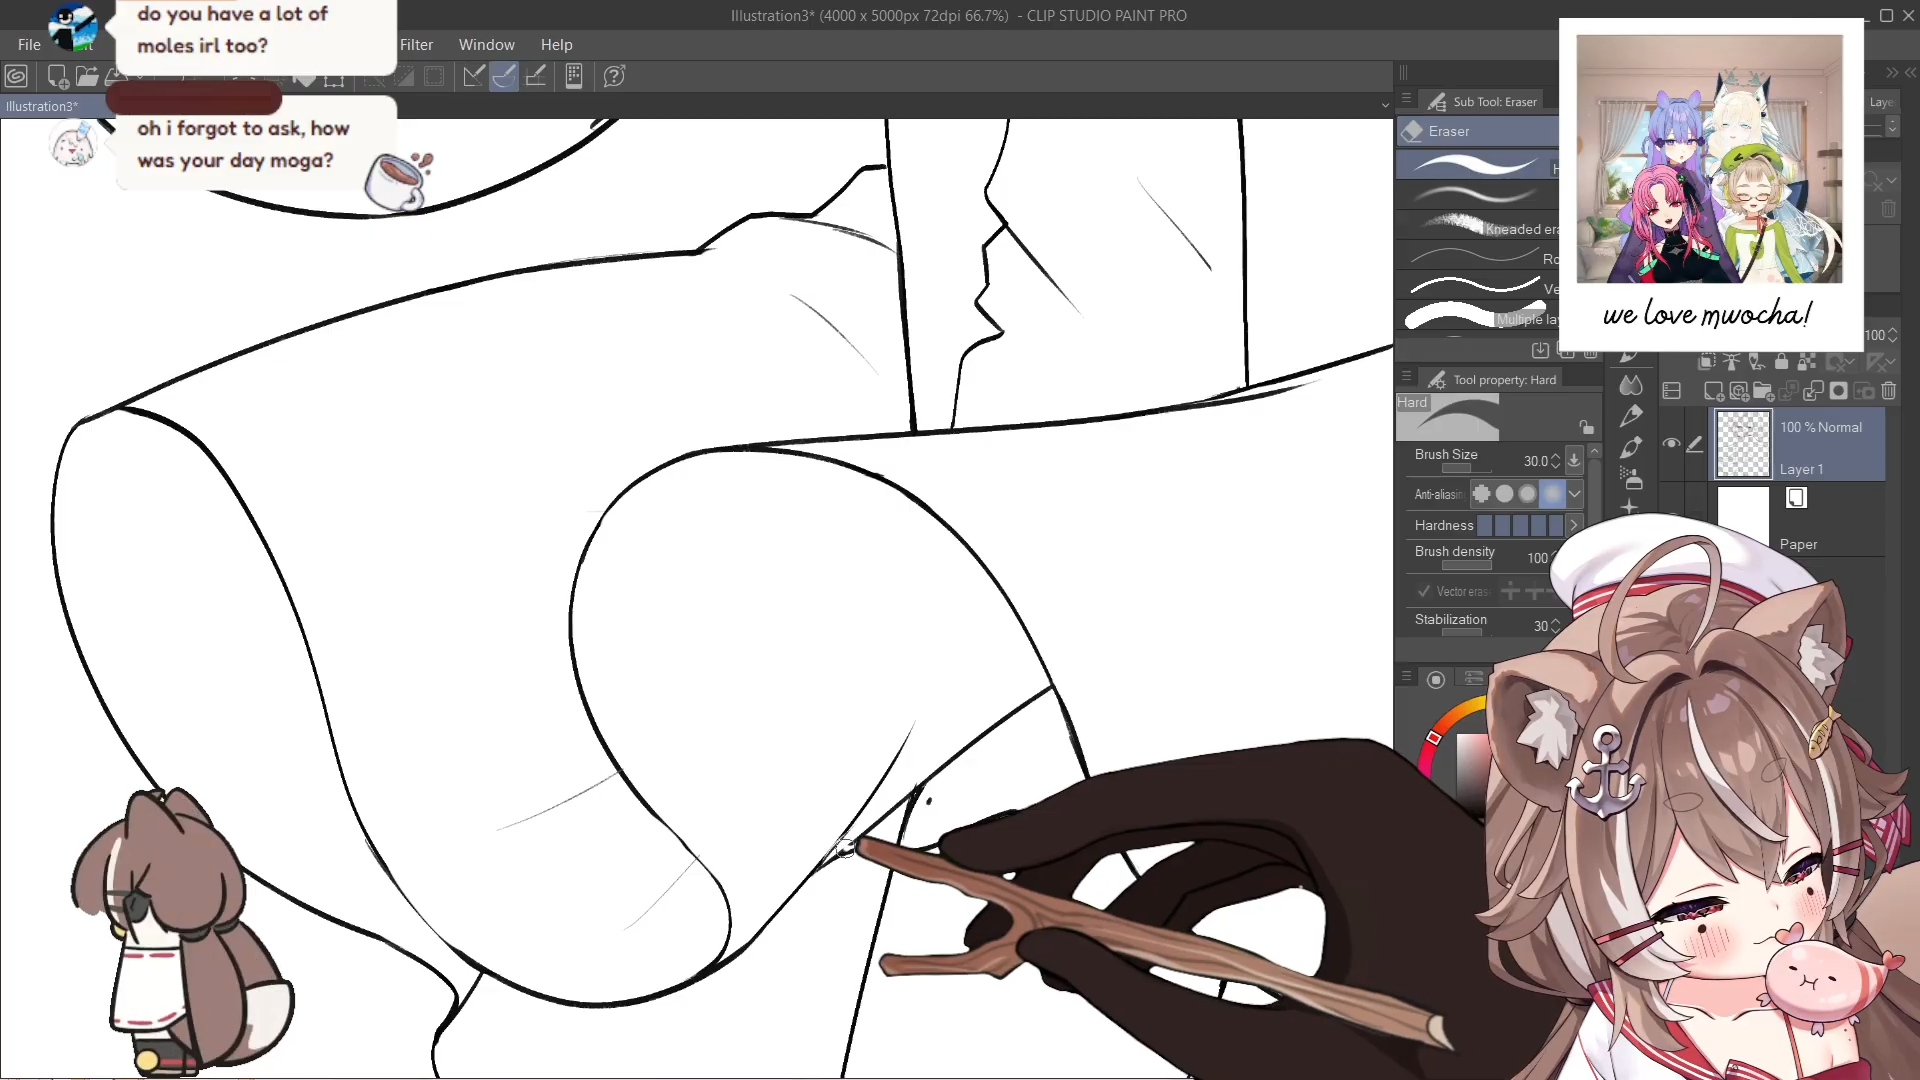Click the Delete Layer trash icon
This screenshot has height=1080, width=1920.
(x=1888, y=391)
